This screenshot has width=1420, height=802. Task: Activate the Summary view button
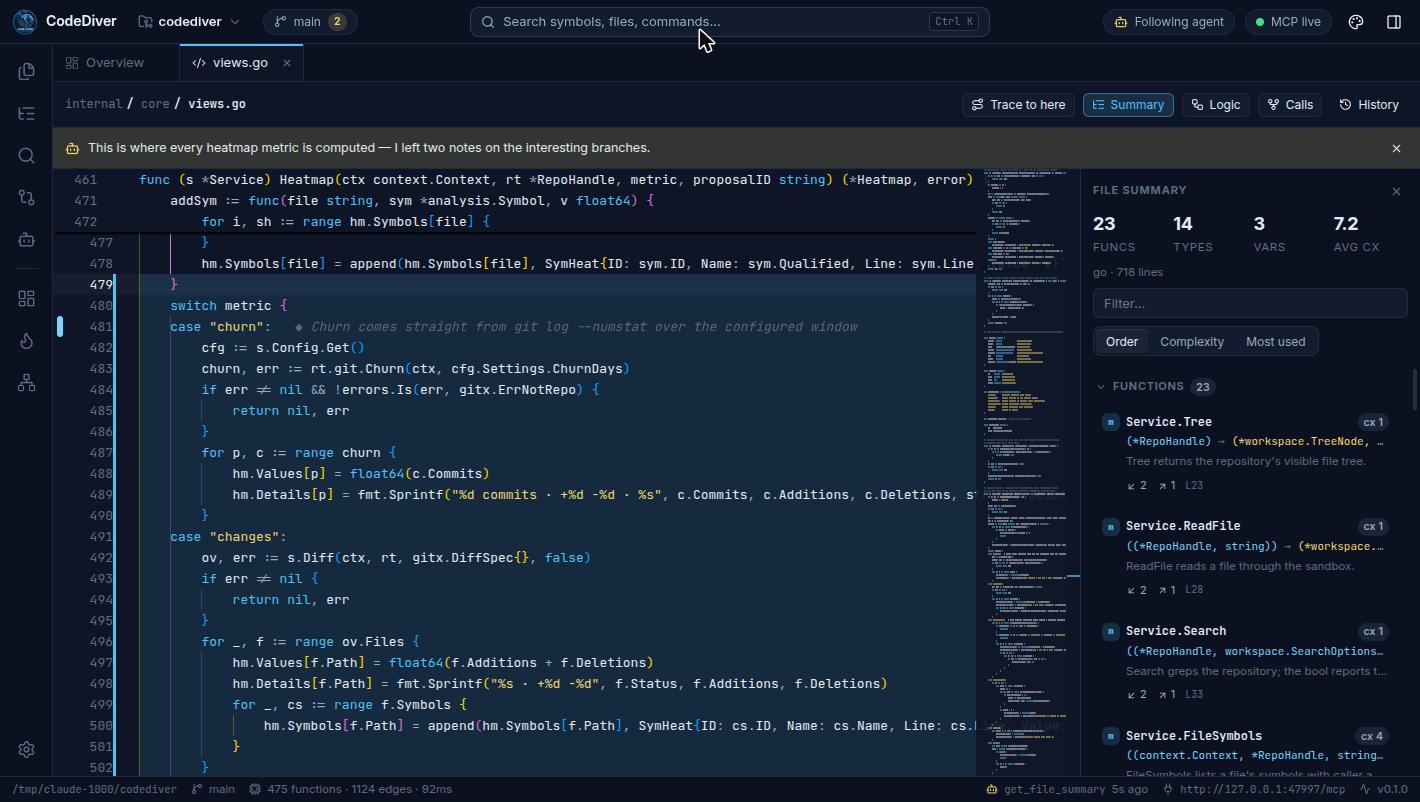tap(1128, 104)
